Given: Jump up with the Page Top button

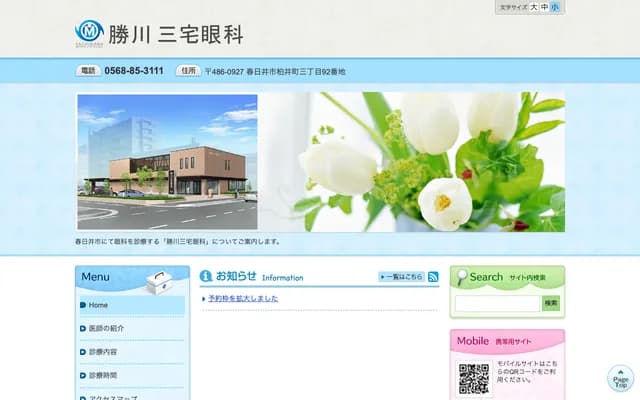Looking at the screenshot, I should [x=620, y=378].
